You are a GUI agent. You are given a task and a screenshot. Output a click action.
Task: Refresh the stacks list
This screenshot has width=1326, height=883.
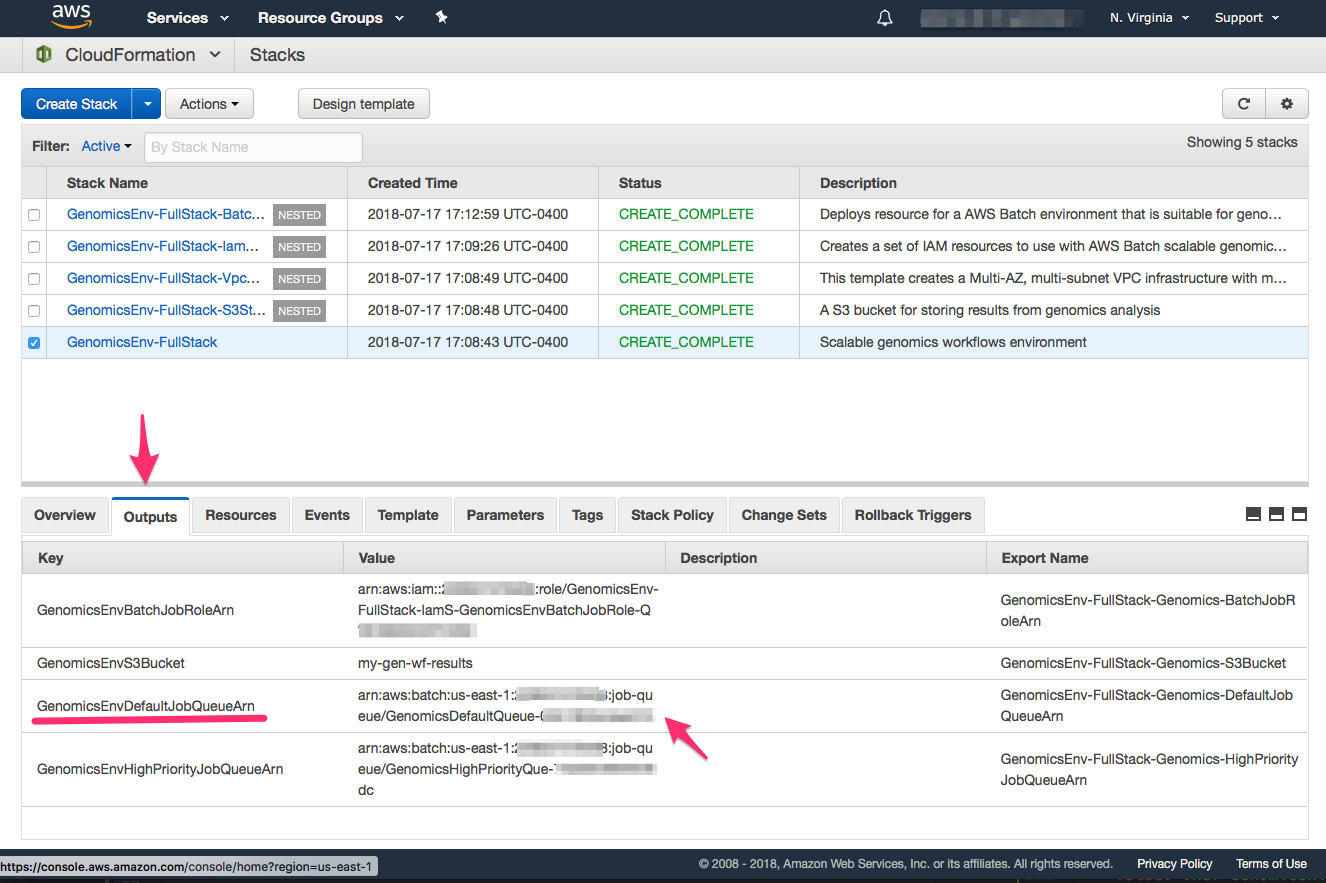1244,103
